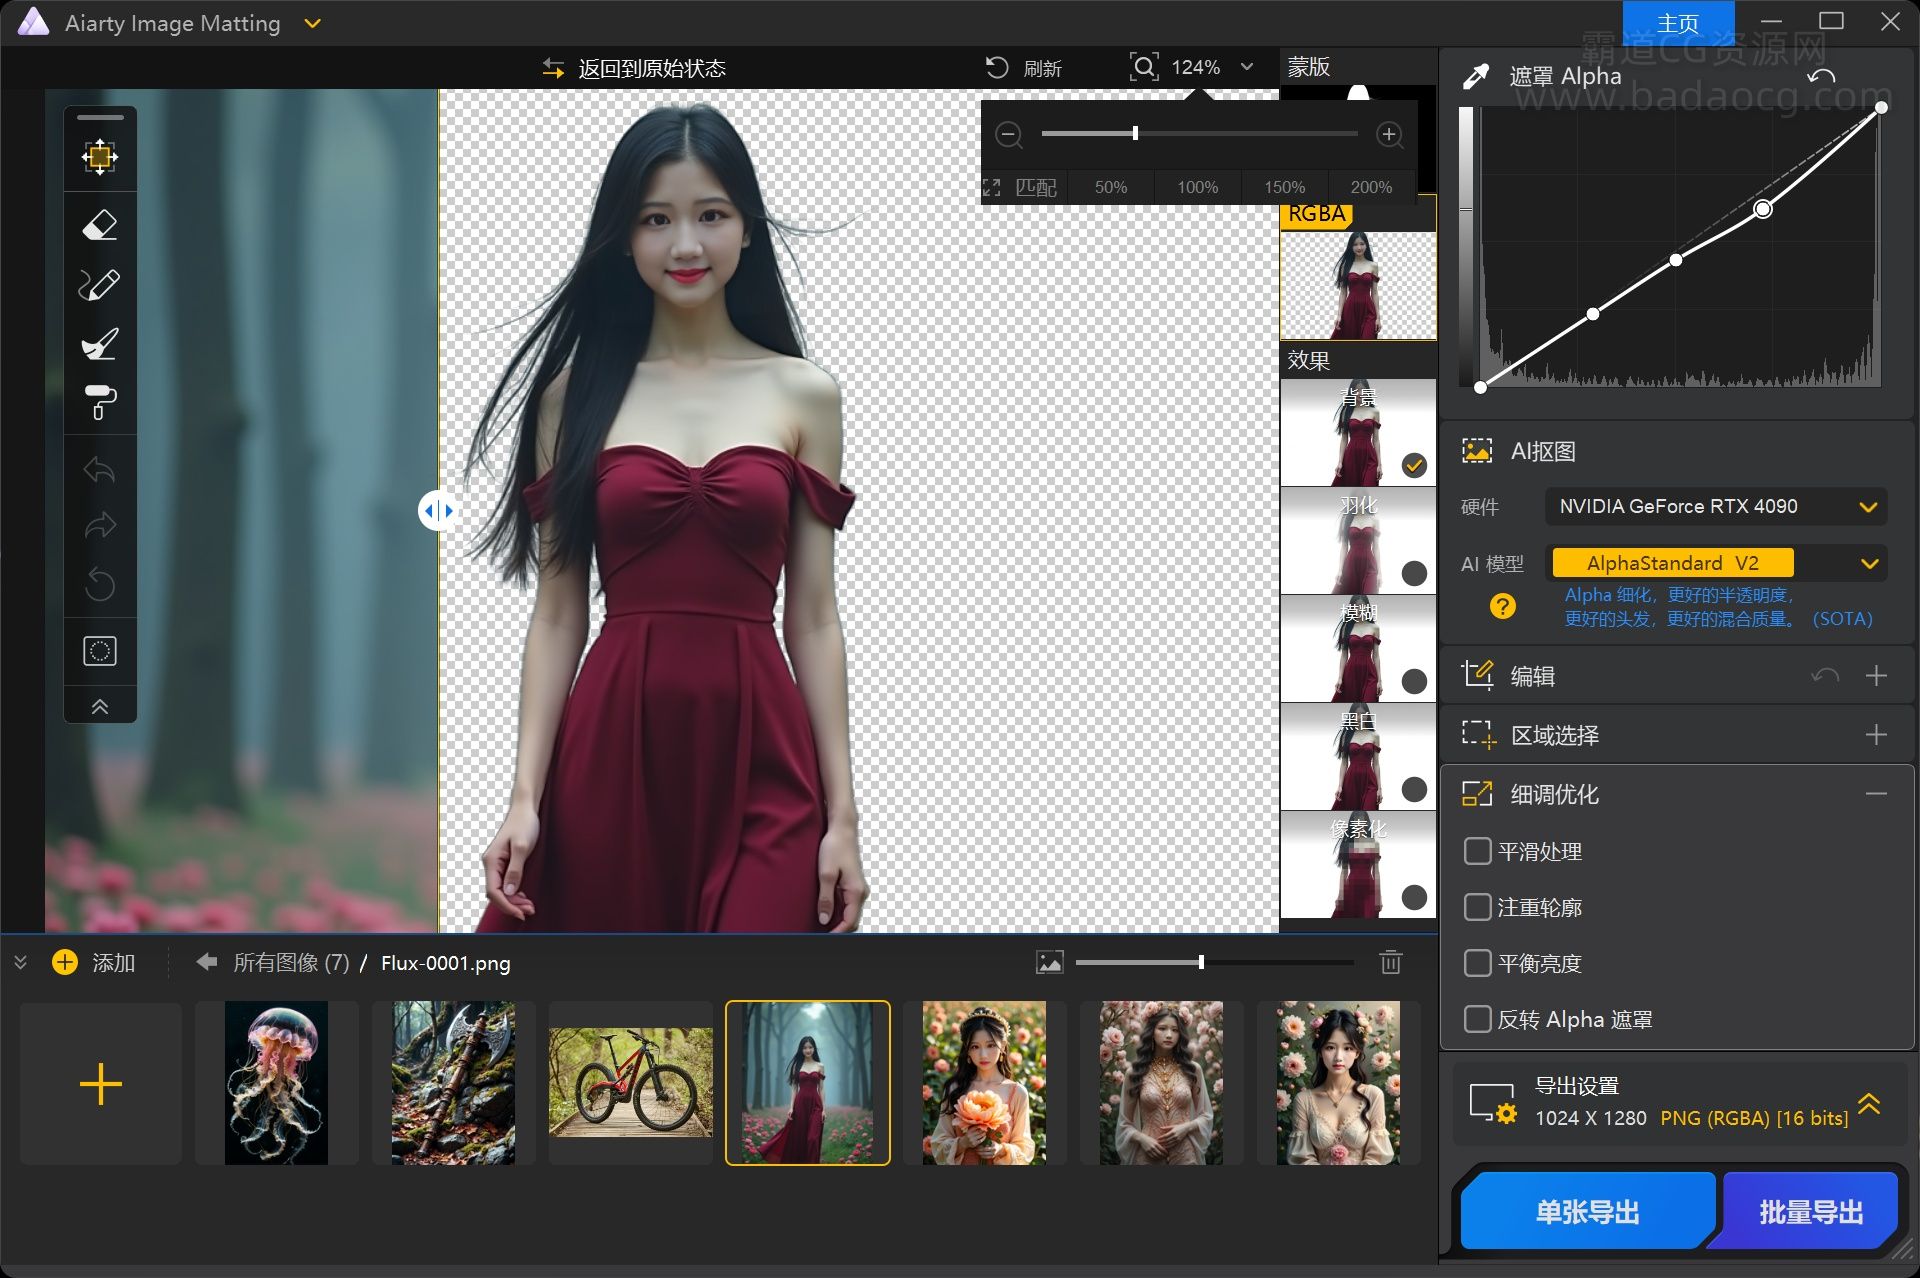Screen dimensions: 1920x1278
Task: Enable the 注重轮廓 checkbox
Action: (1477, 907)
